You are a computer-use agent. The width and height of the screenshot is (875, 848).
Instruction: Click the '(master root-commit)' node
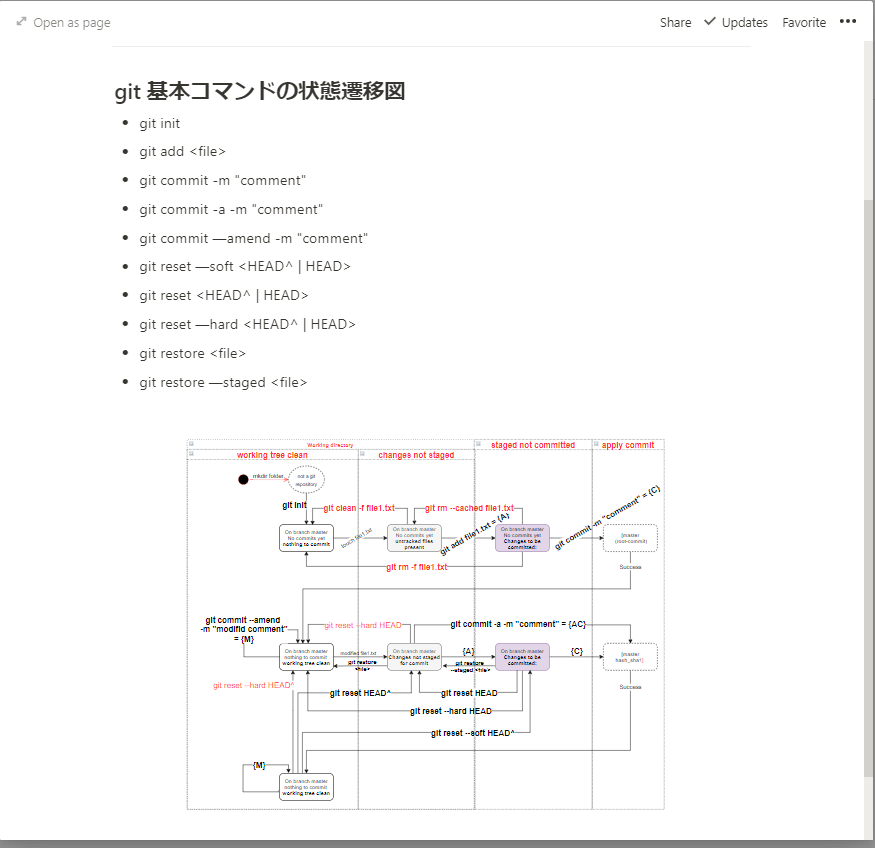[628, 538]
